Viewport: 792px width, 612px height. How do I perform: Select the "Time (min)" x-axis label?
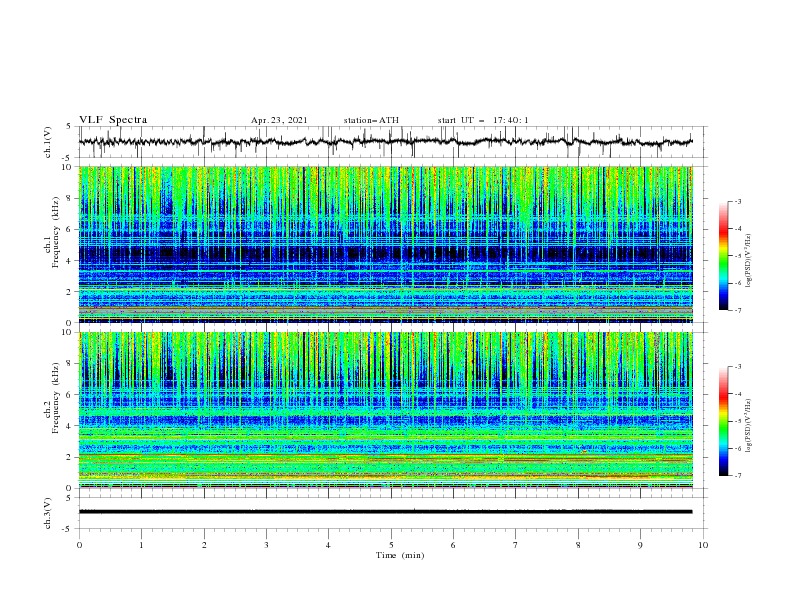pyautogui.click(x=400, y=555)
